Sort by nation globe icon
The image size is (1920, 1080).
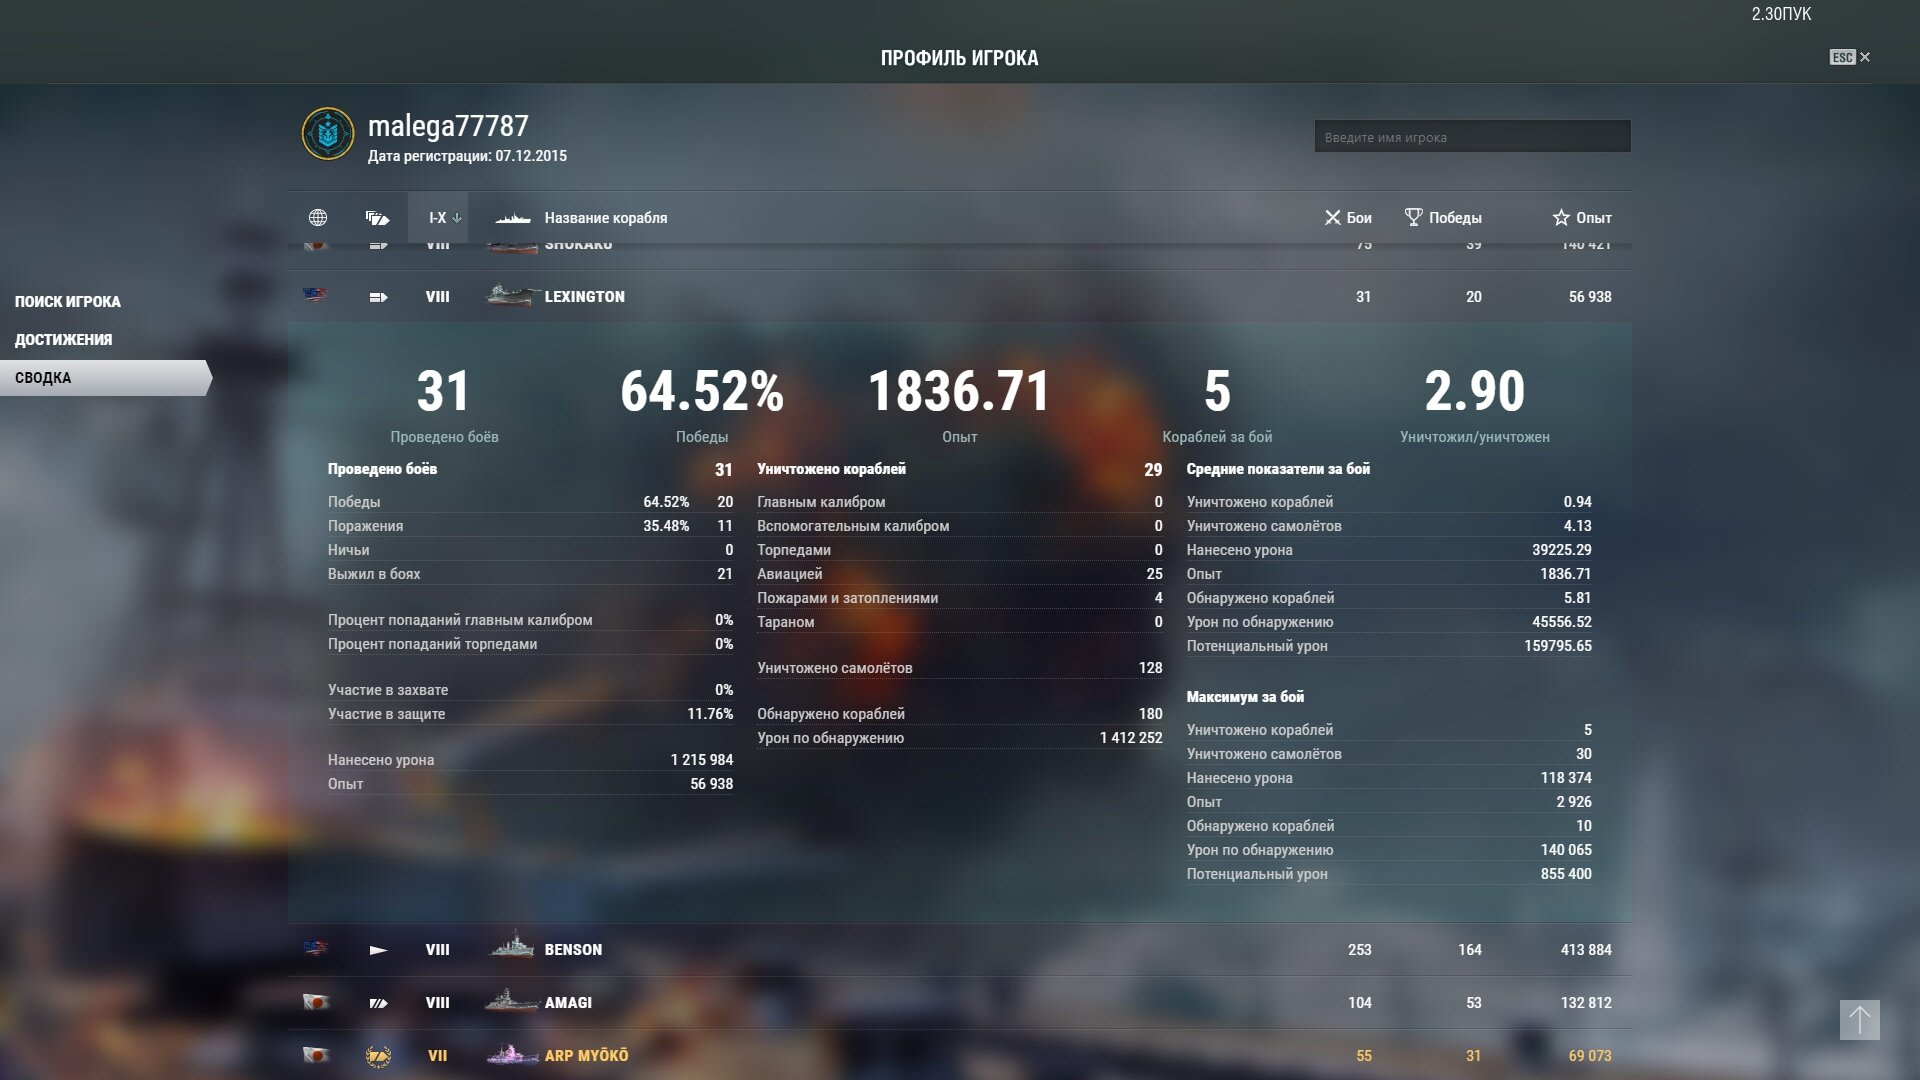pyautogui.click(x=318, y=218)
